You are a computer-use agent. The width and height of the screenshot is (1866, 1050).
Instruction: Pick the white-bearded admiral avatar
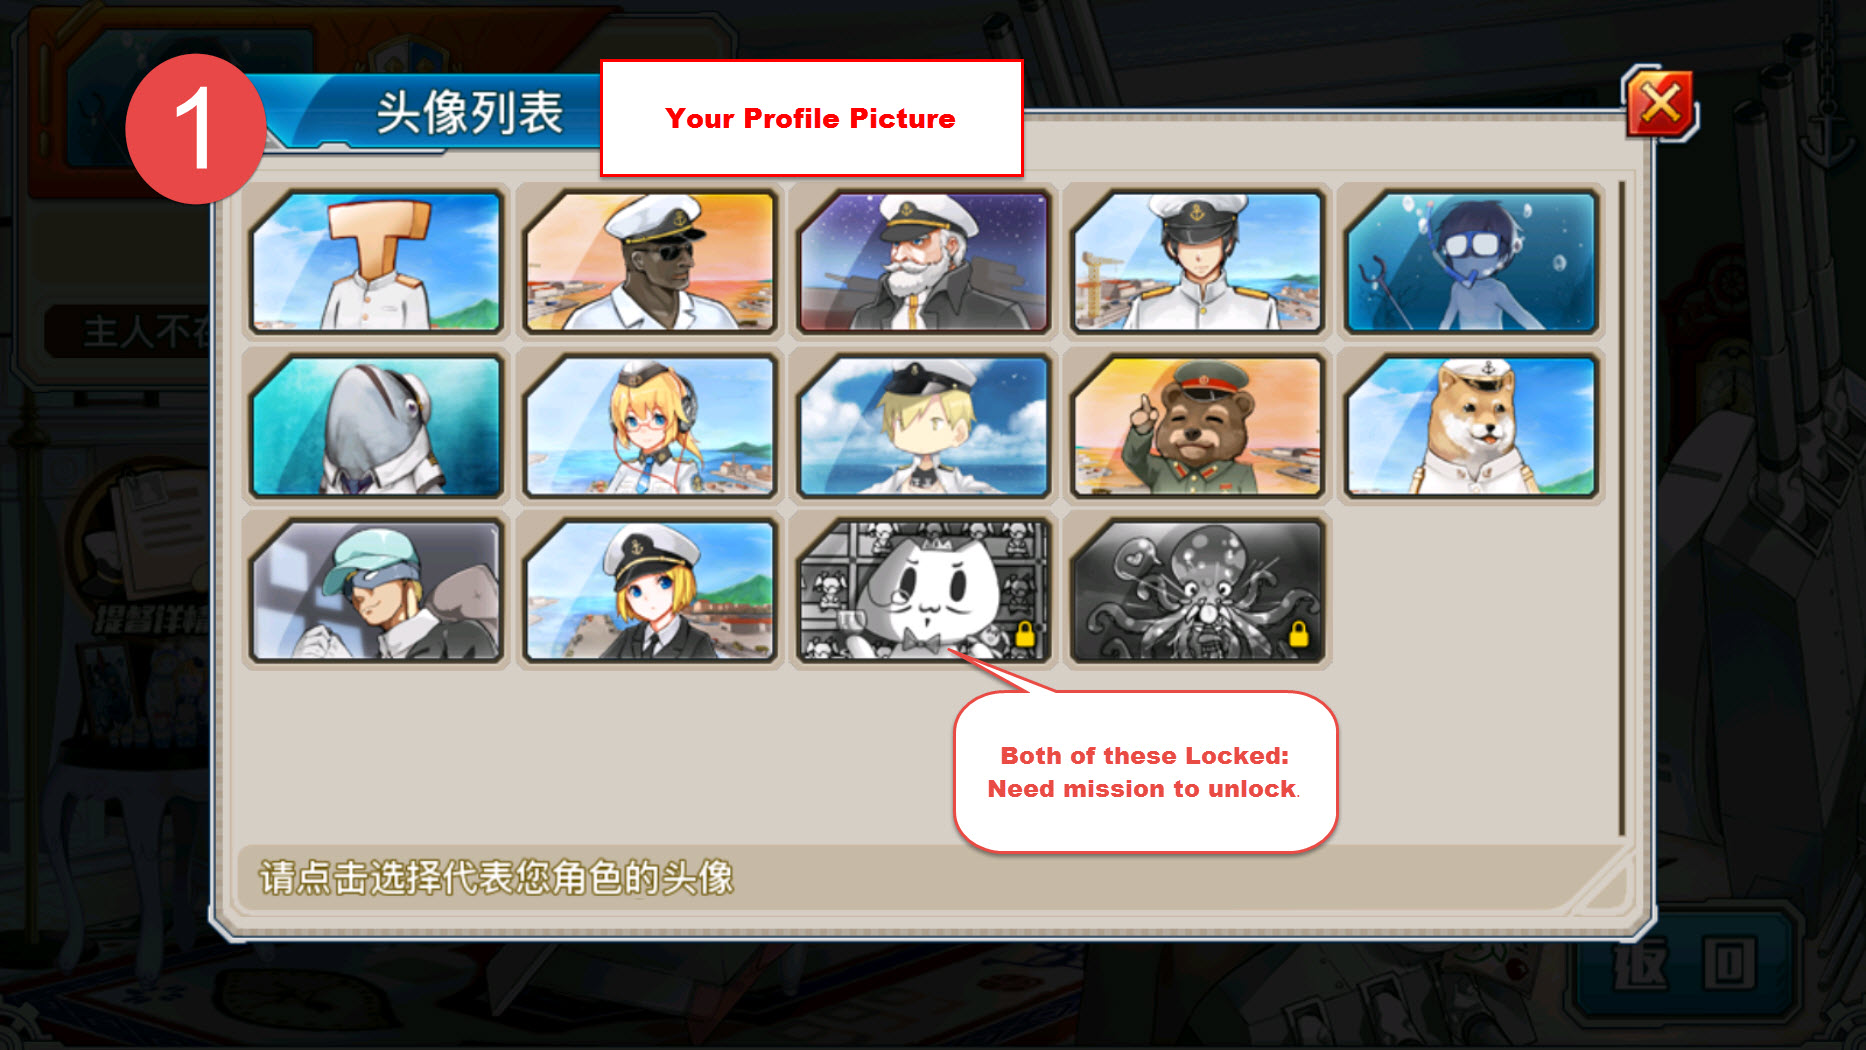[x=924, y=262]
